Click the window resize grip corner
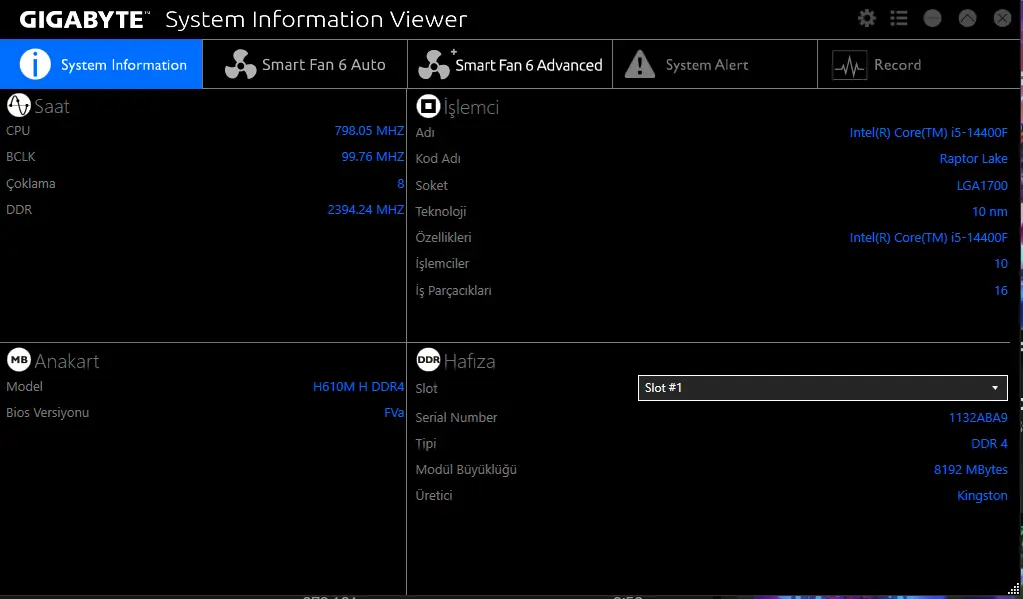The image size is (1023, 599). 1013,590
